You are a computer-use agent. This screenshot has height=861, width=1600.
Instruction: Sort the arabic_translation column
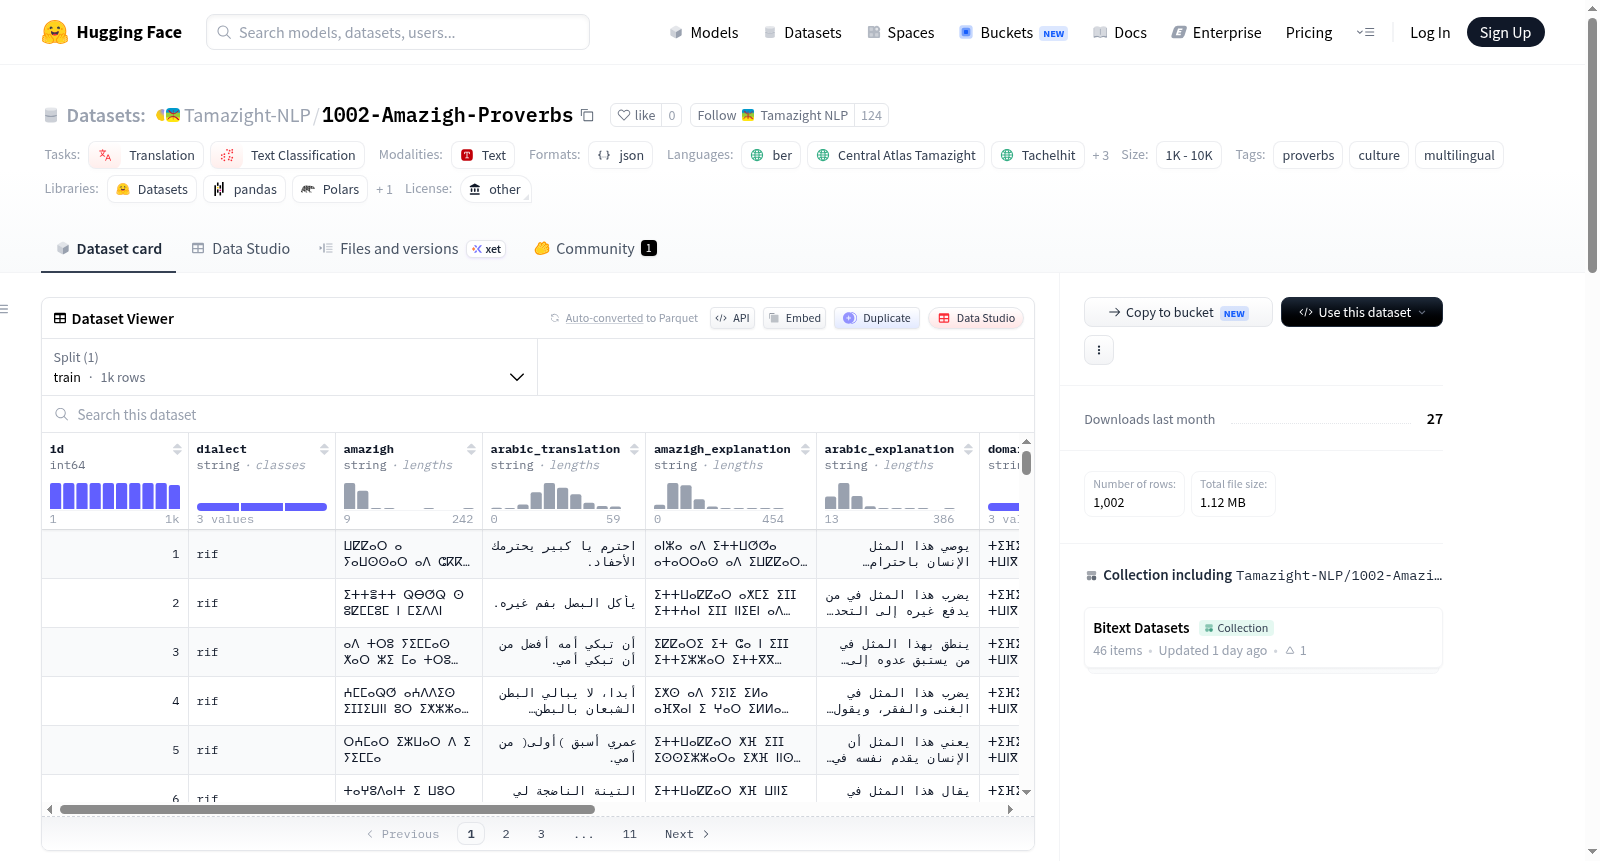coord(634,449)
